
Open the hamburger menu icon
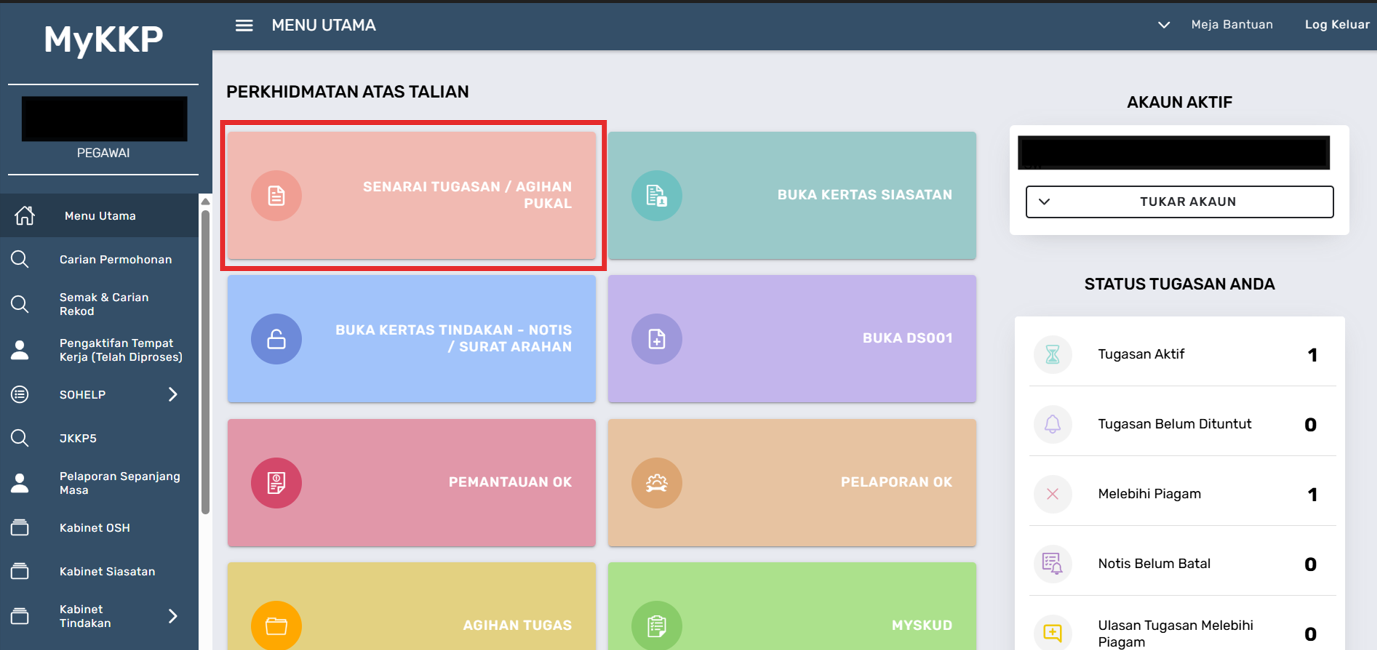tap(244, 25)
